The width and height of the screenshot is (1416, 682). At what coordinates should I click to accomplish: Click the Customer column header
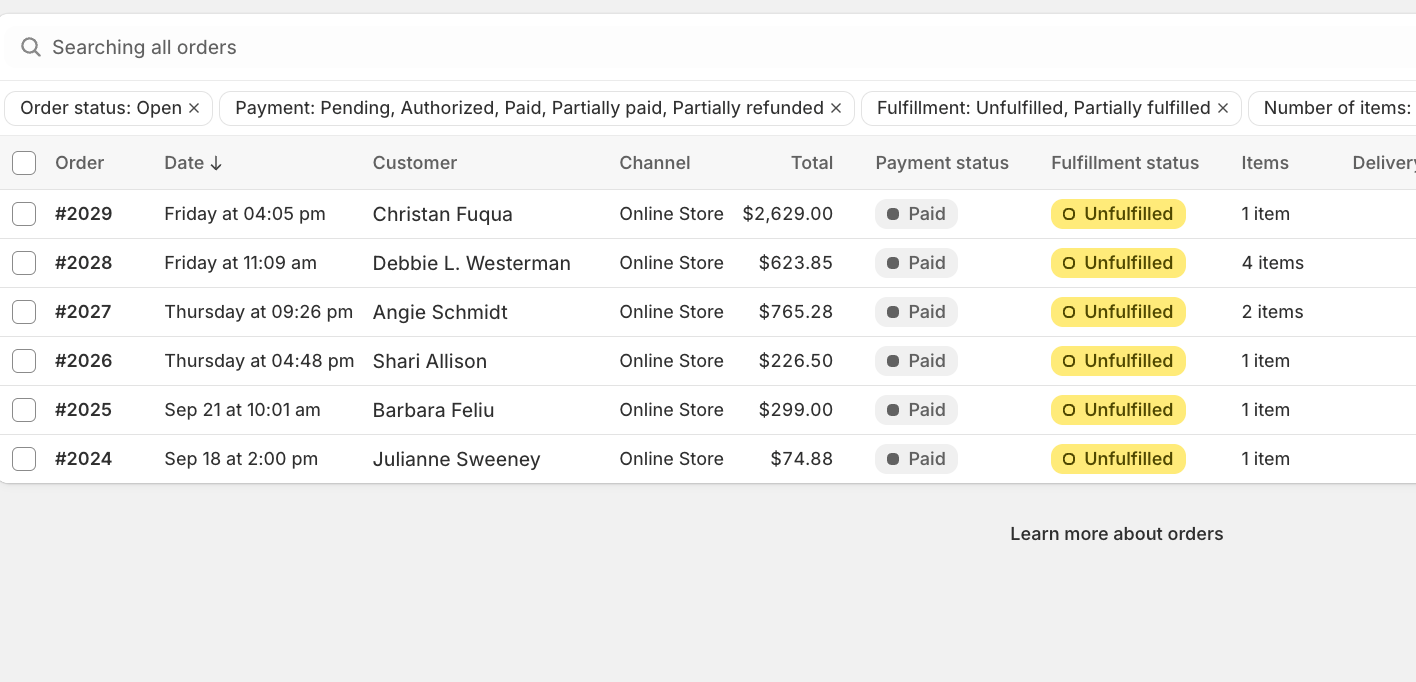pos(415,162)
